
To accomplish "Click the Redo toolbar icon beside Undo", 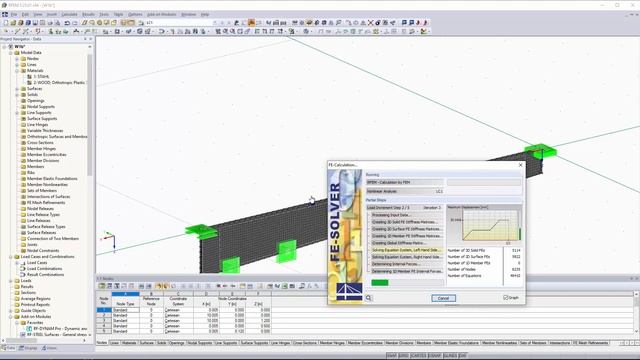I will 75,23.
